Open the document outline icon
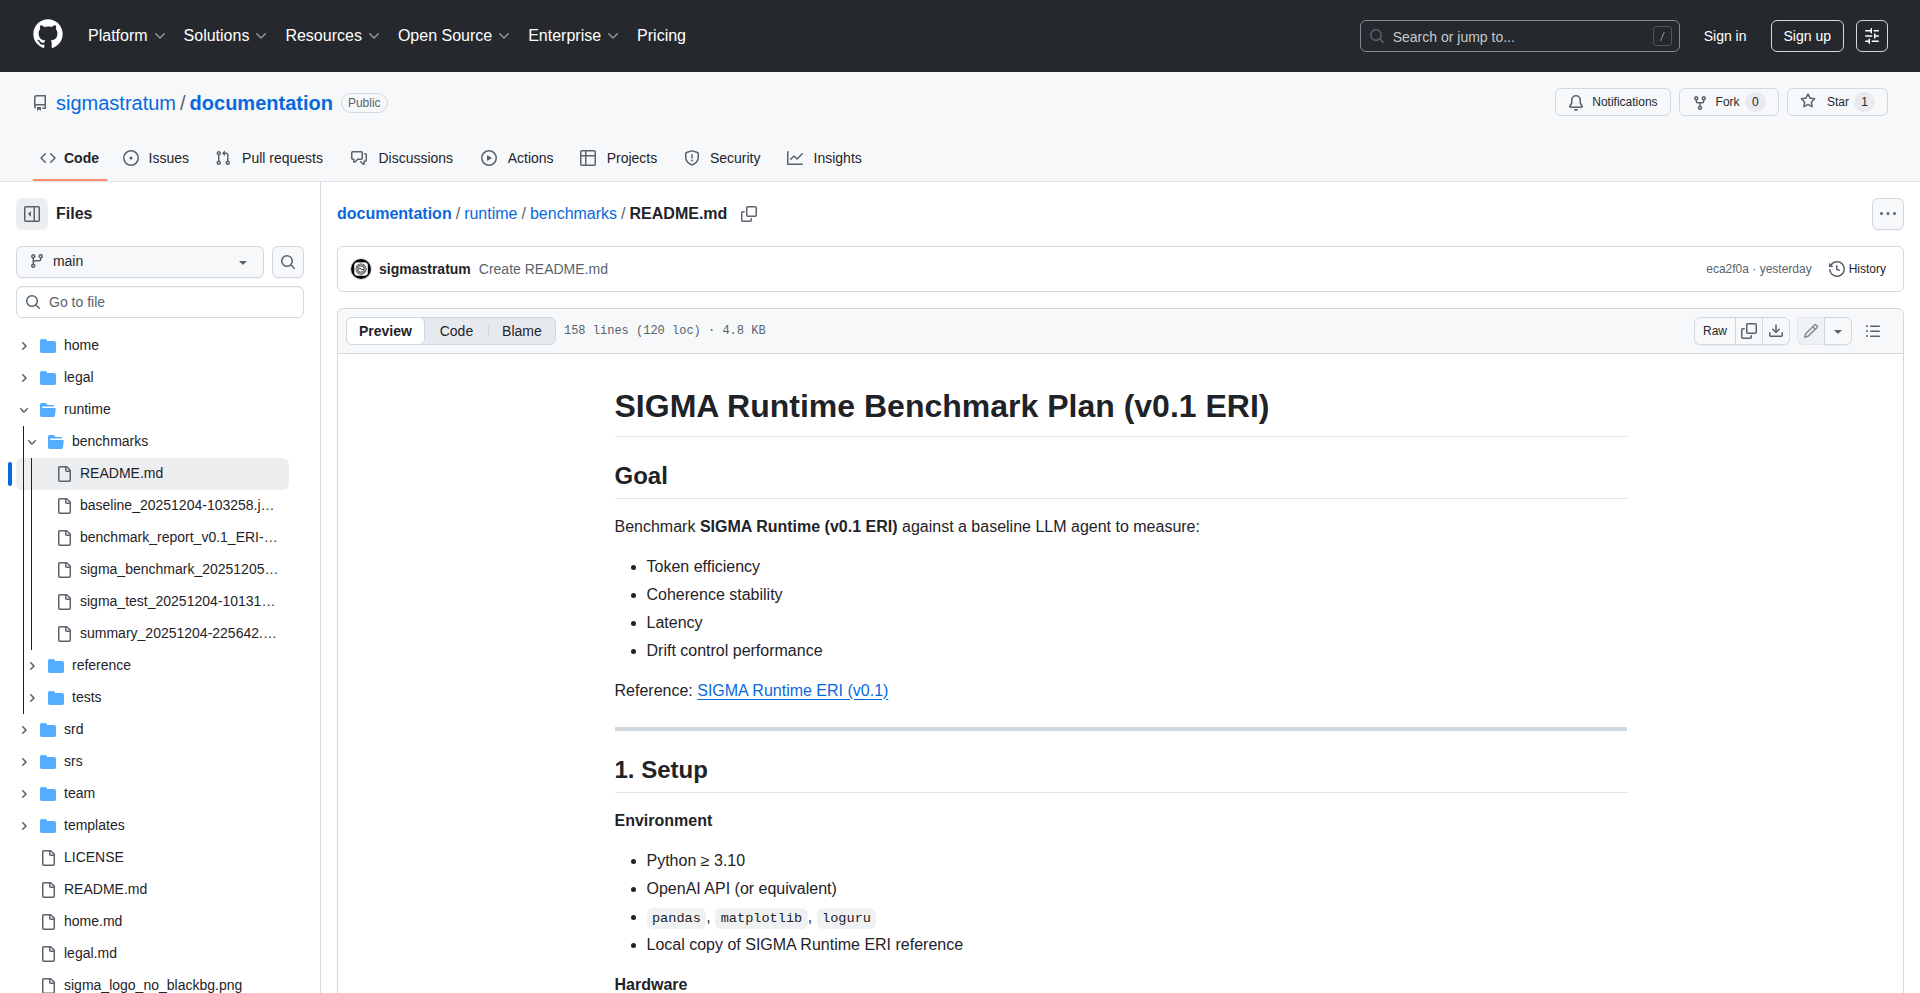Viewport: 1920px width, 993px height. tap(1874, 330)
